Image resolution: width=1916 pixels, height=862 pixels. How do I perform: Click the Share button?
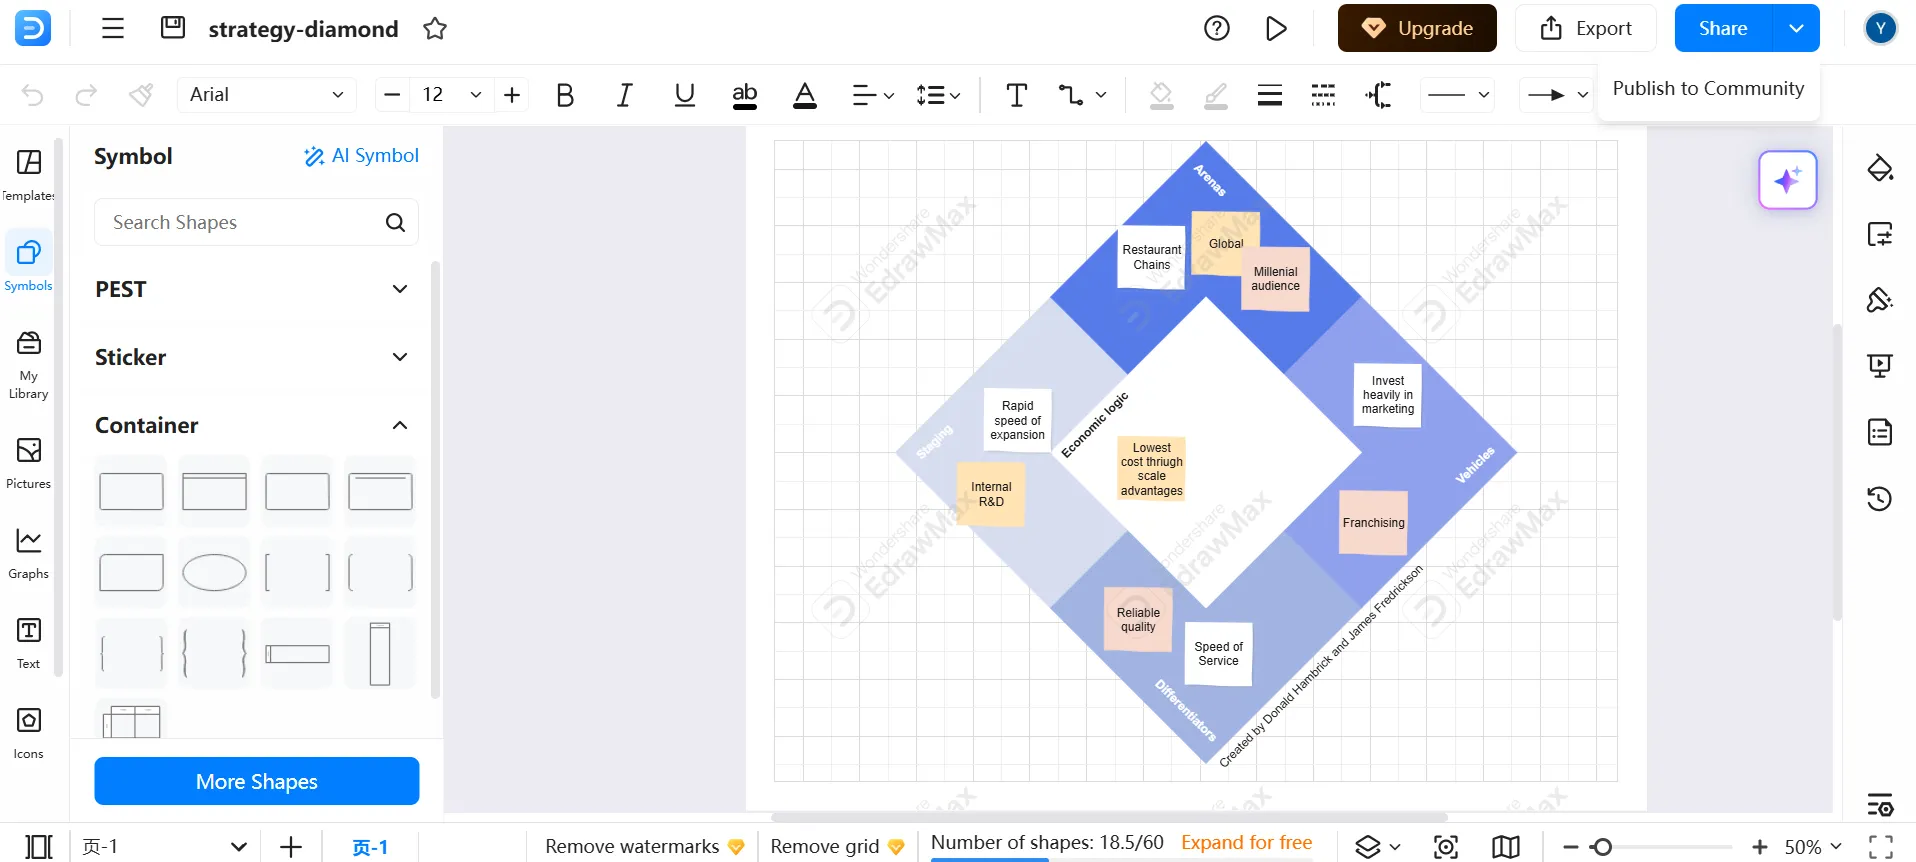coord(1723,28)
